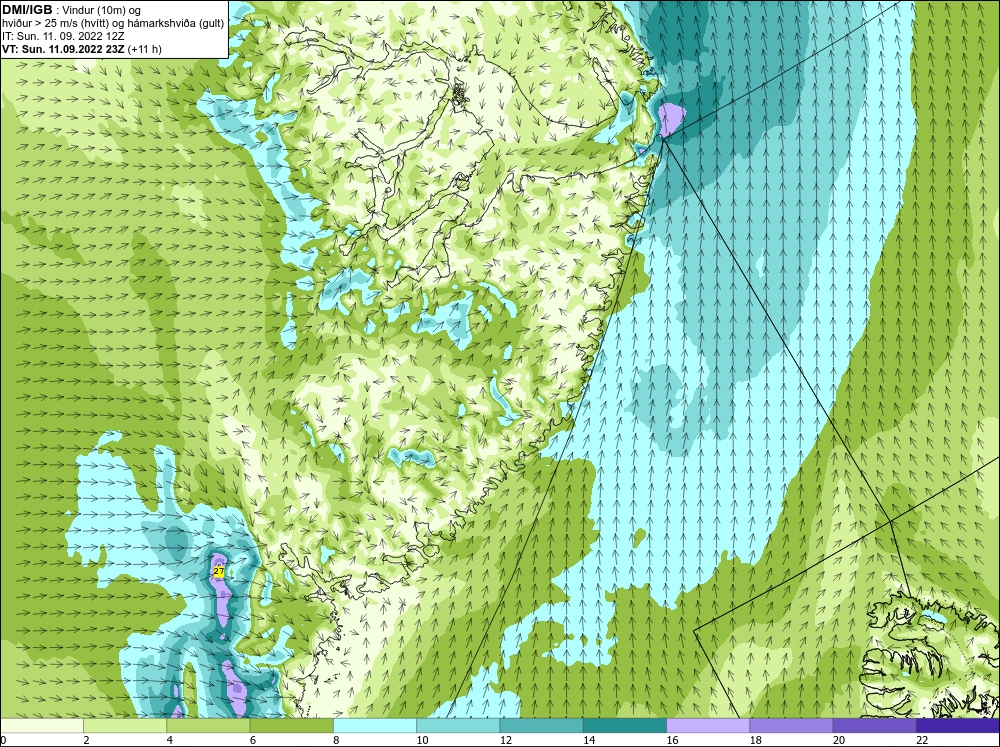Viewport: 1000px width, 747px height.
Task: Click the 'VT: Sun. 11.09.2022 23Z' valid time
Action: coord(64,49)
